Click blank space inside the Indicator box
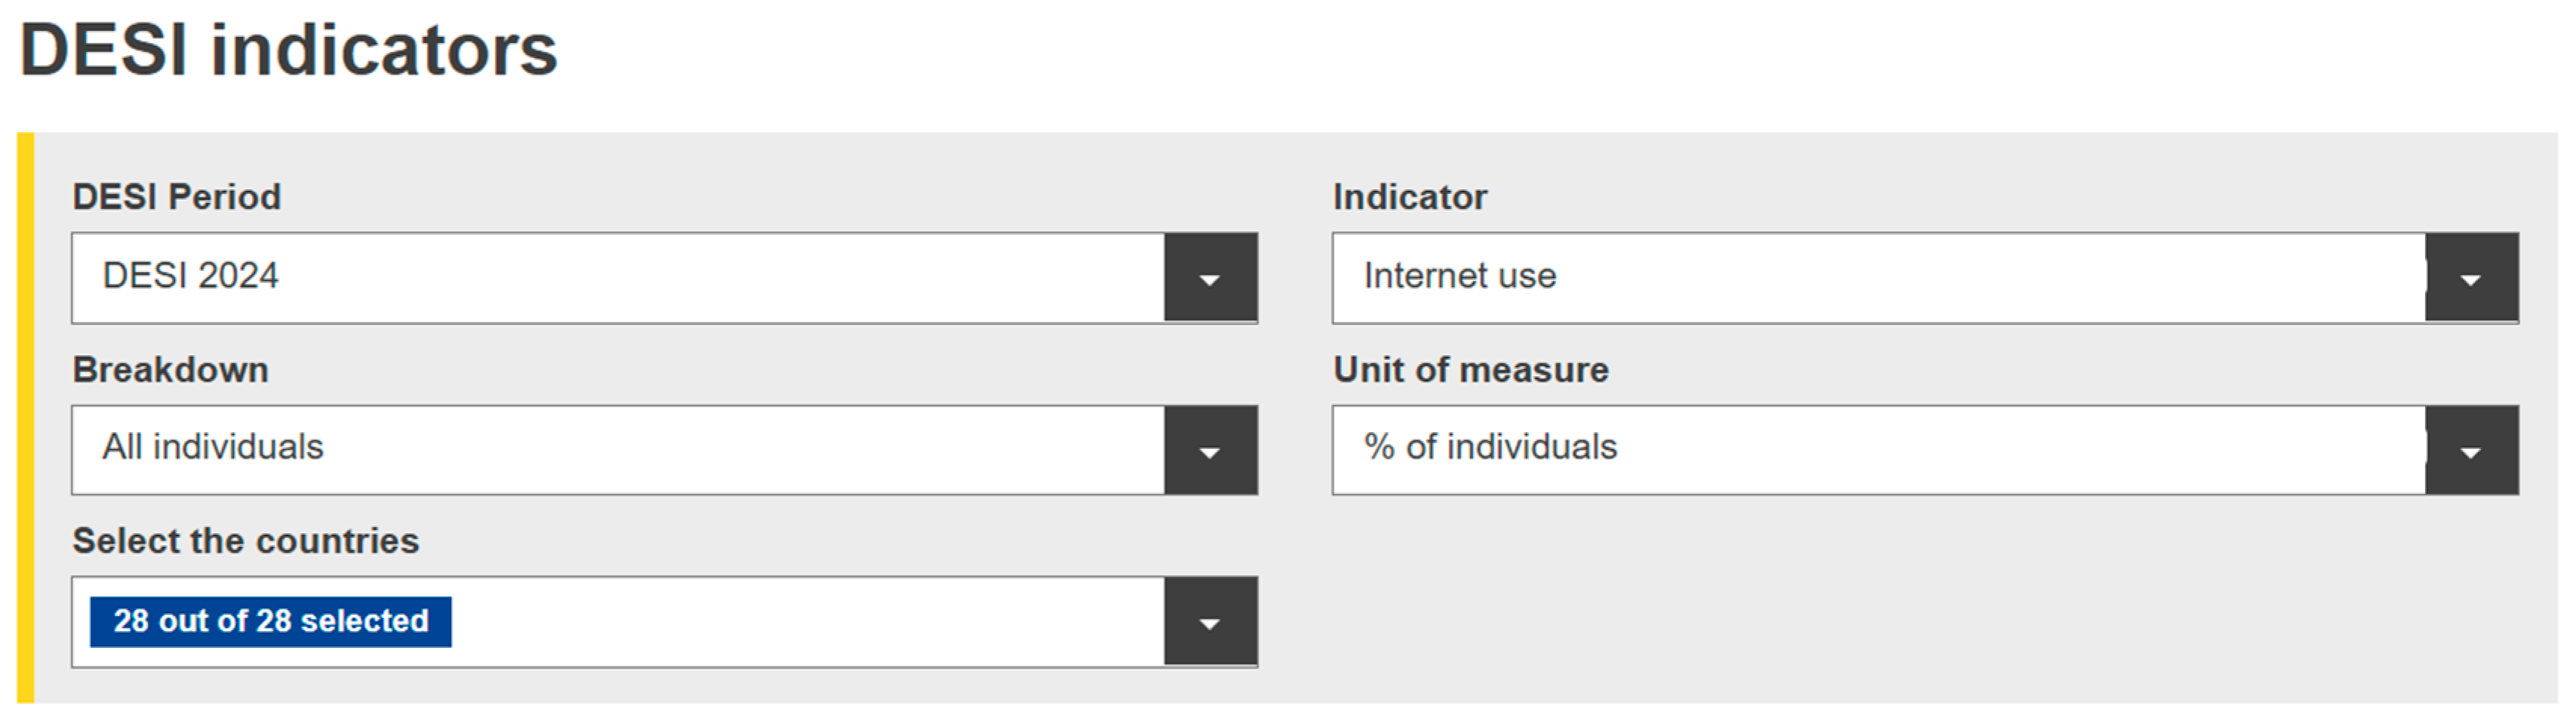Screen dimensions: 2576x727 [2000, 278]
